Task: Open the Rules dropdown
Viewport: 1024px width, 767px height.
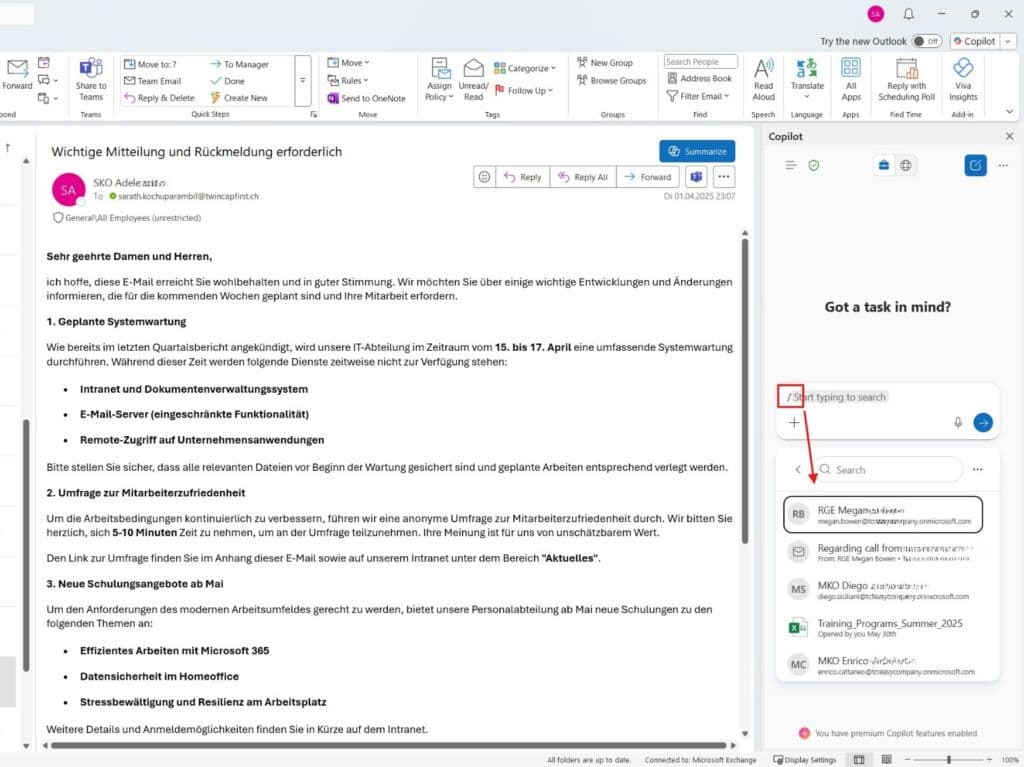Action: 347,80
